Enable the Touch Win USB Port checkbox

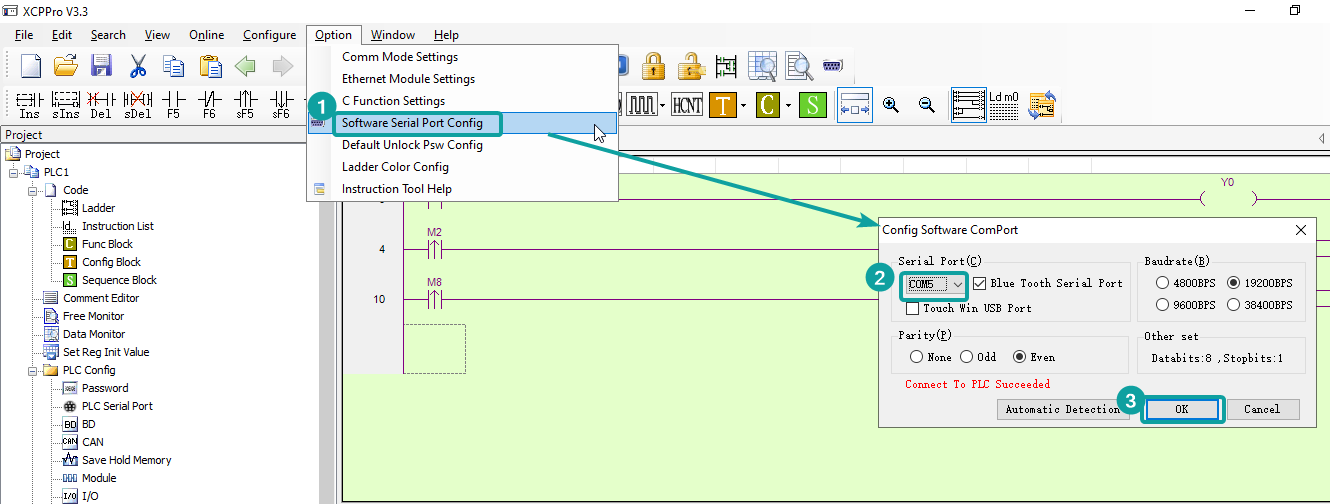912,308
